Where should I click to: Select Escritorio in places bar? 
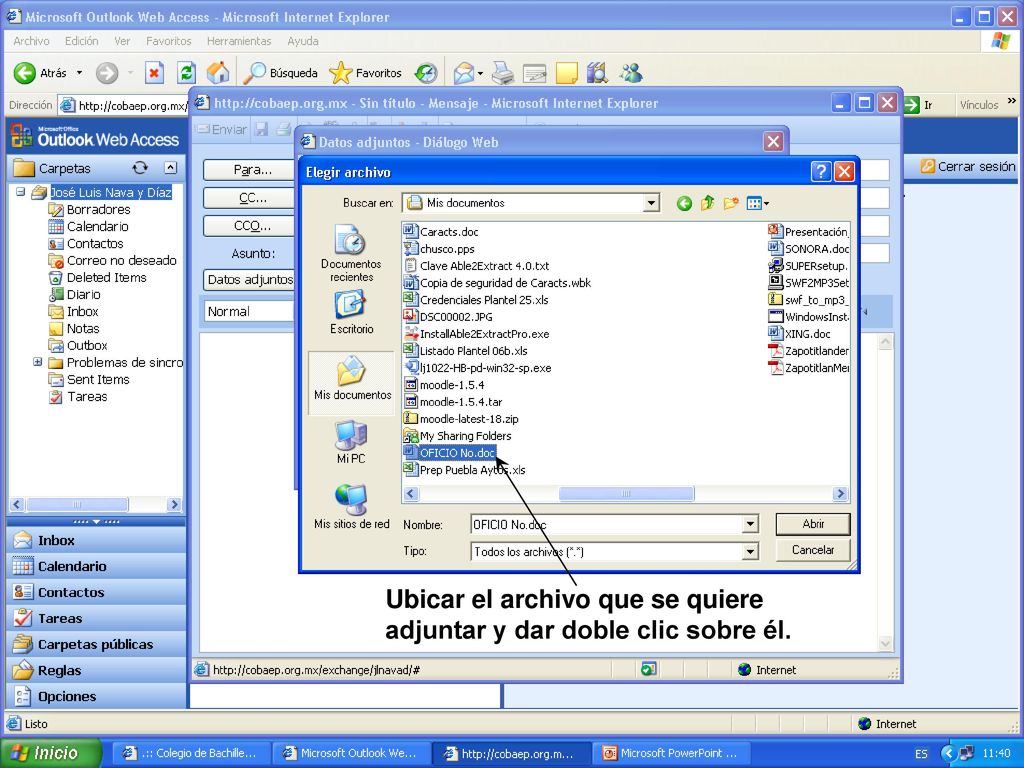coord(351,313)
